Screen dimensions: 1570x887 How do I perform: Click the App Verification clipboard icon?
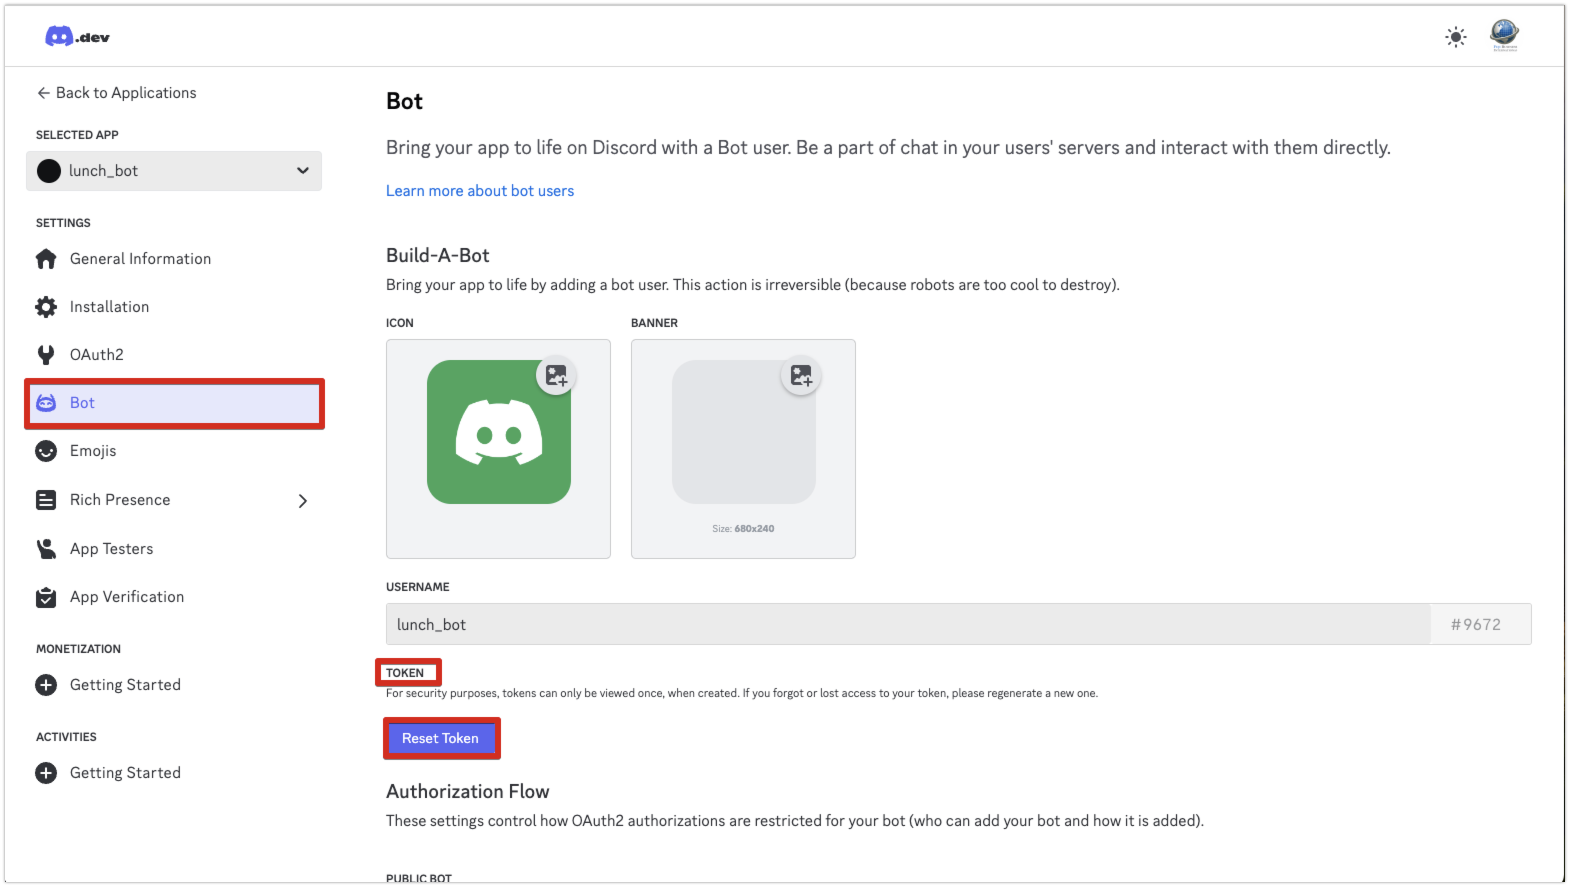(46, 597)
